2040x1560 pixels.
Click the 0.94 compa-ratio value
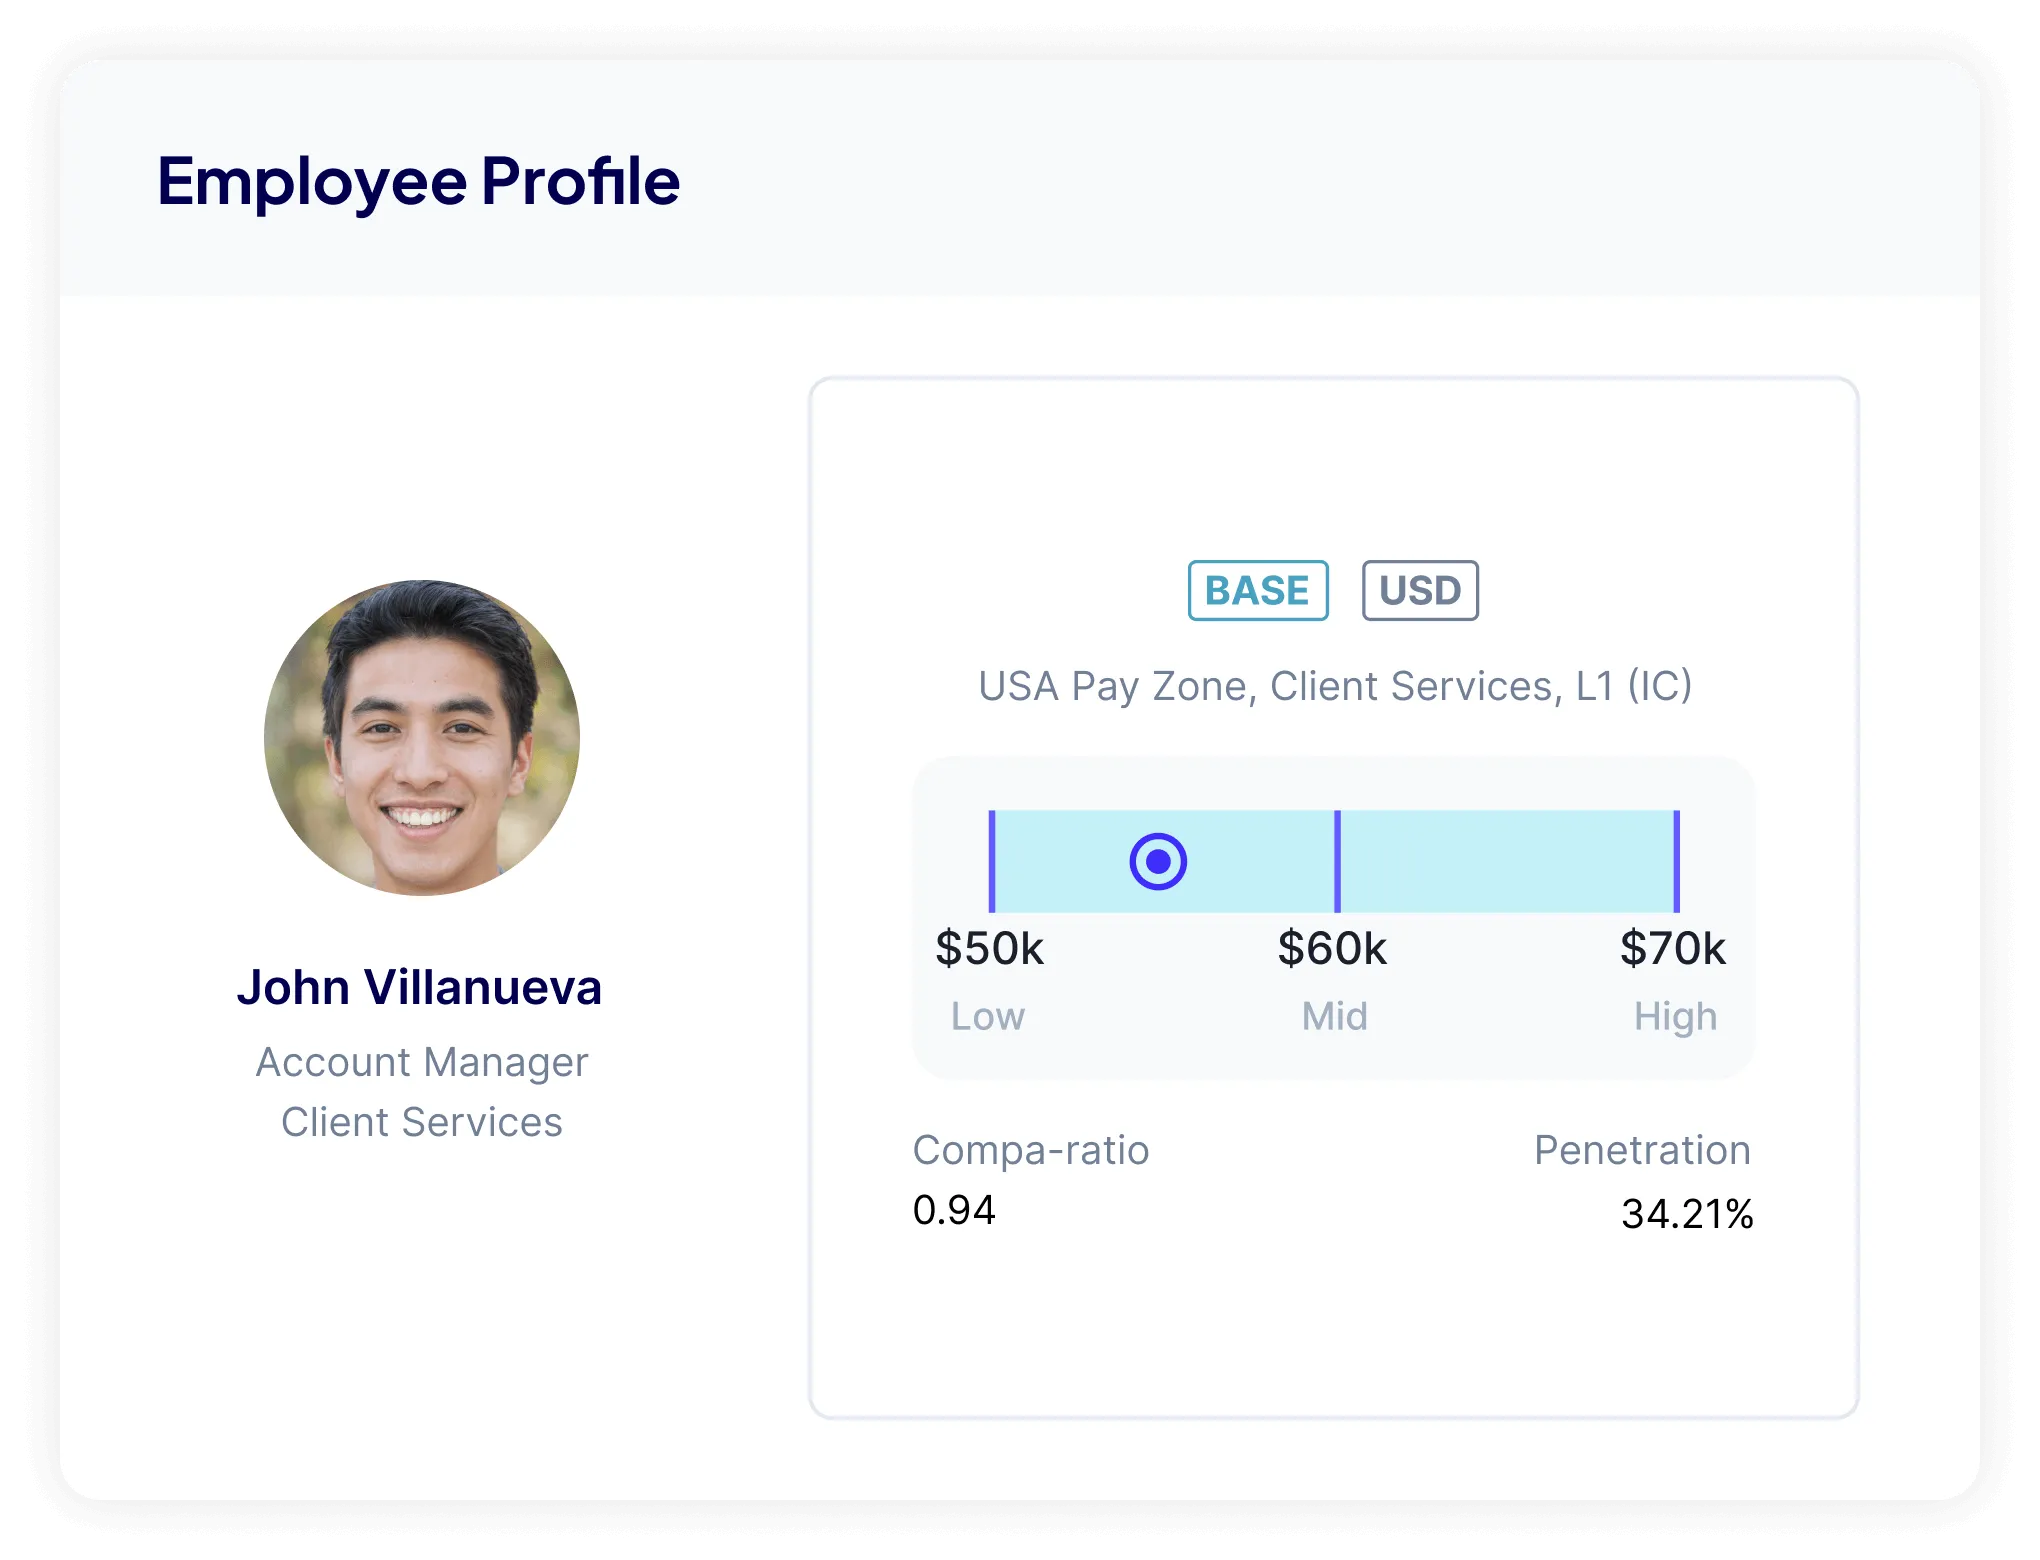click(x=953, y=1210)
